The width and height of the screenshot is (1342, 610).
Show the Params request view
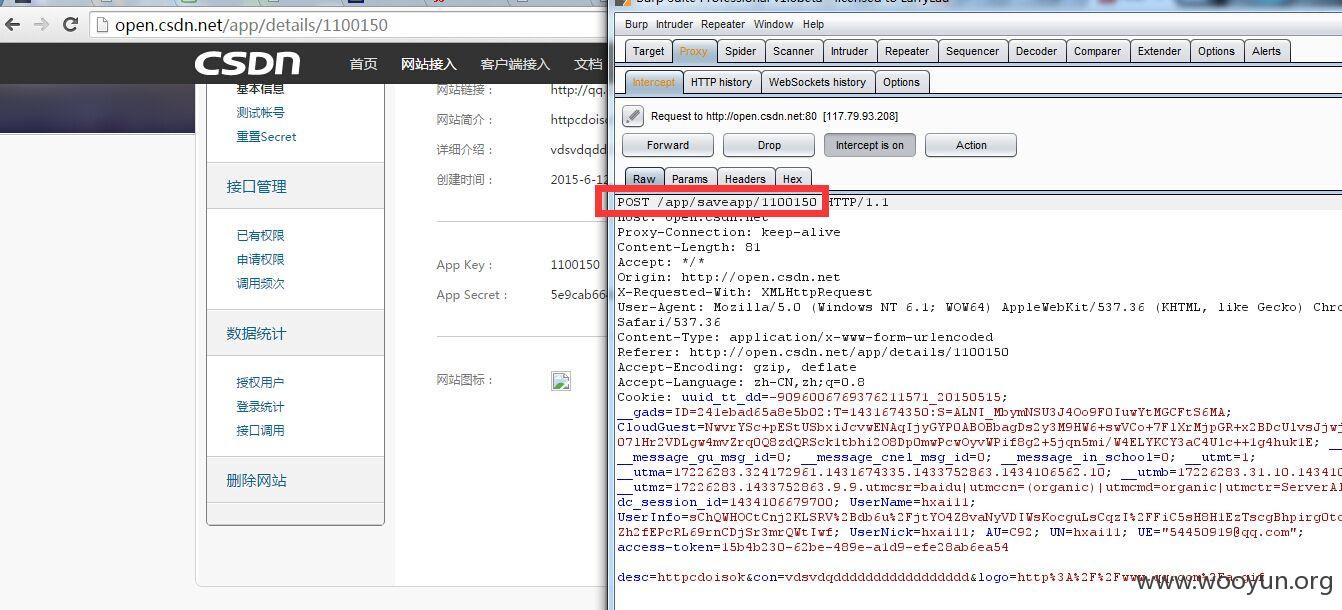[689, 179]
